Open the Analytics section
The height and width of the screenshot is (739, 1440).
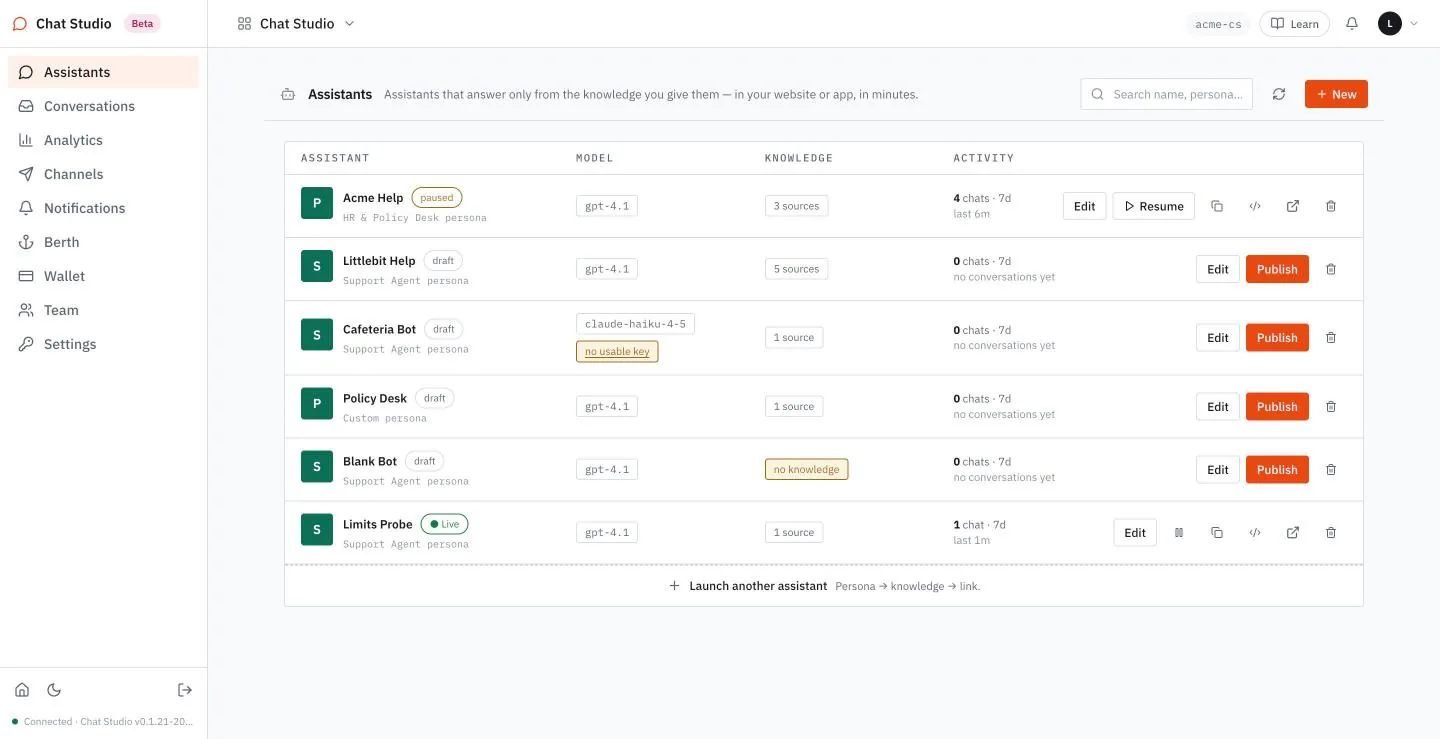tap(104, 140)
